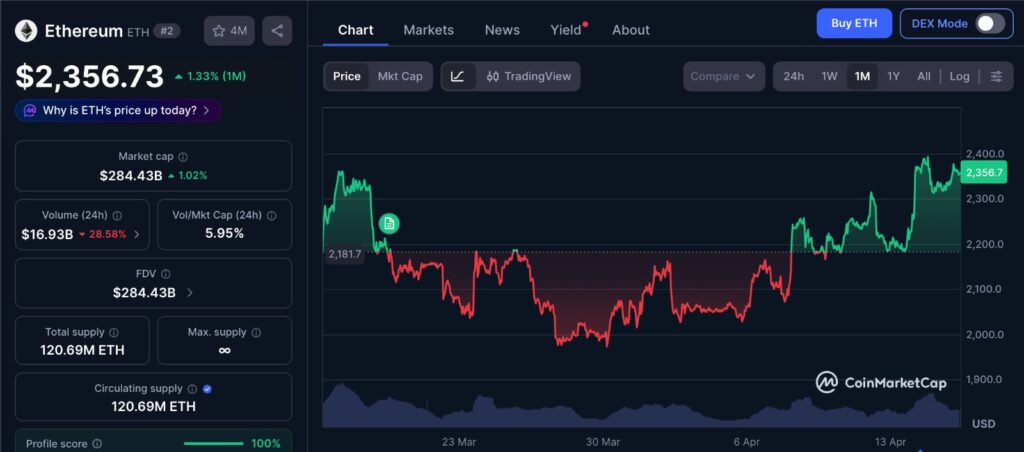Set chart range to 1M
Image resolution: width=1024 pixels, height=452 pixels.
[x=862, y=76]
